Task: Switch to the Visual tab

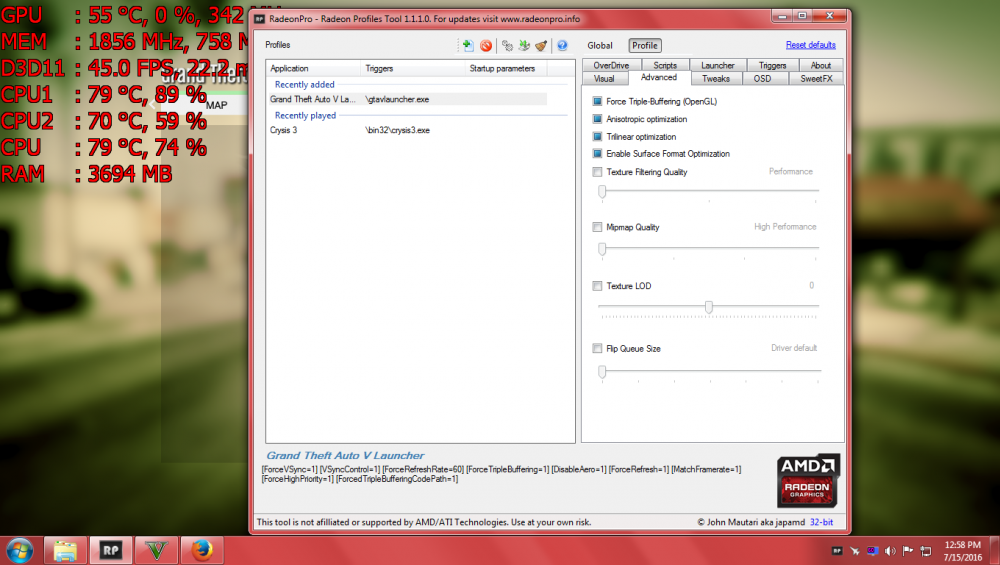Action: 604,78
